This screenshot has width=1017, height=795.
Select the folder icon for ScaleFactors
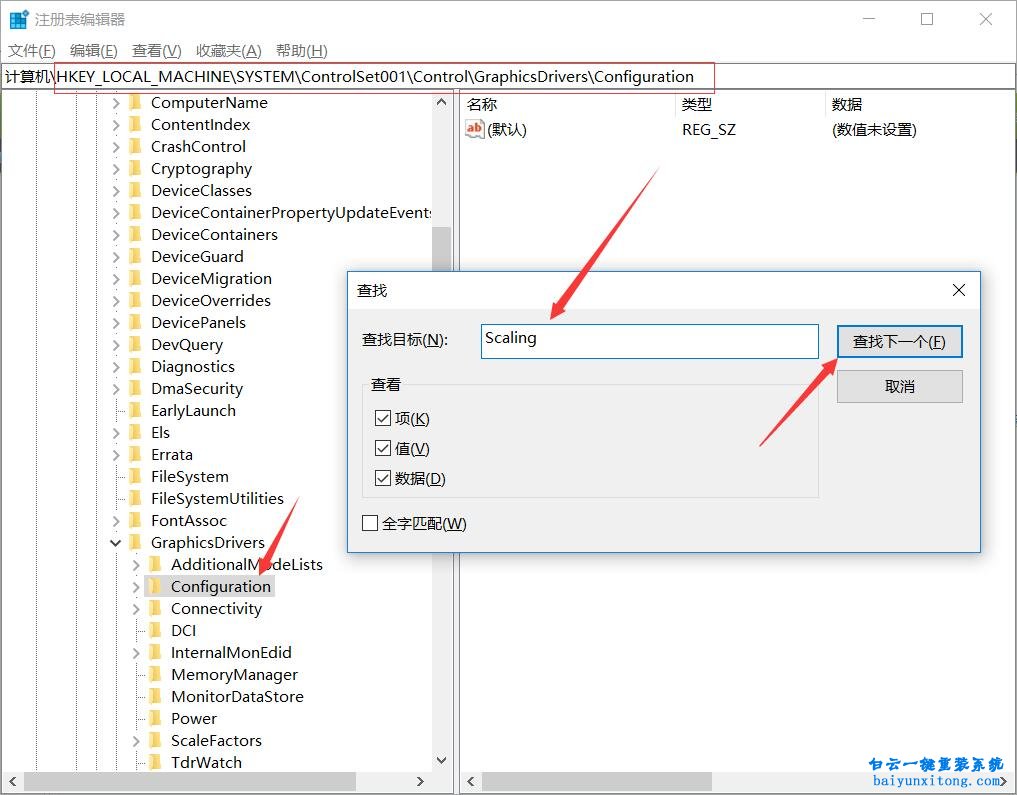pos(155,741)
